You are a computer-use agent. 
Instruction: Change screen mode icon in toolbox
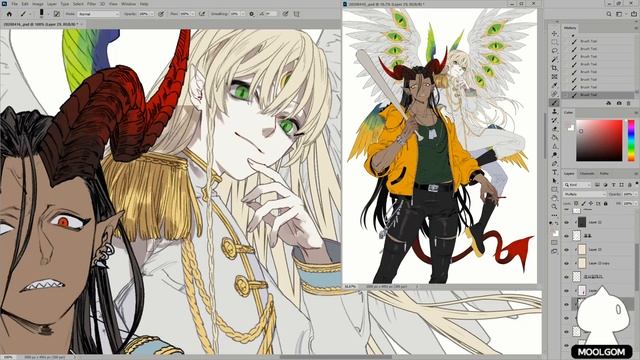click(x=554, y=251)
